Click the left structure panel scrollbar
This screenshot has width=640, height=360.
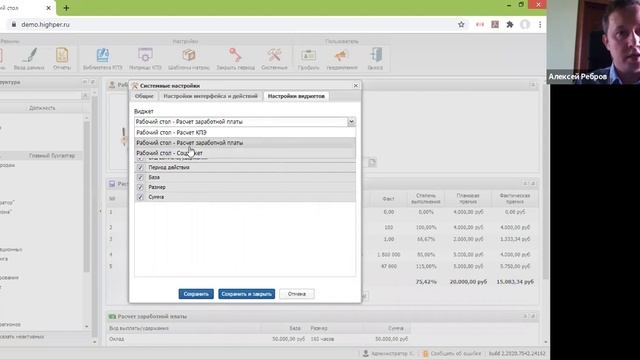[87, 196]
